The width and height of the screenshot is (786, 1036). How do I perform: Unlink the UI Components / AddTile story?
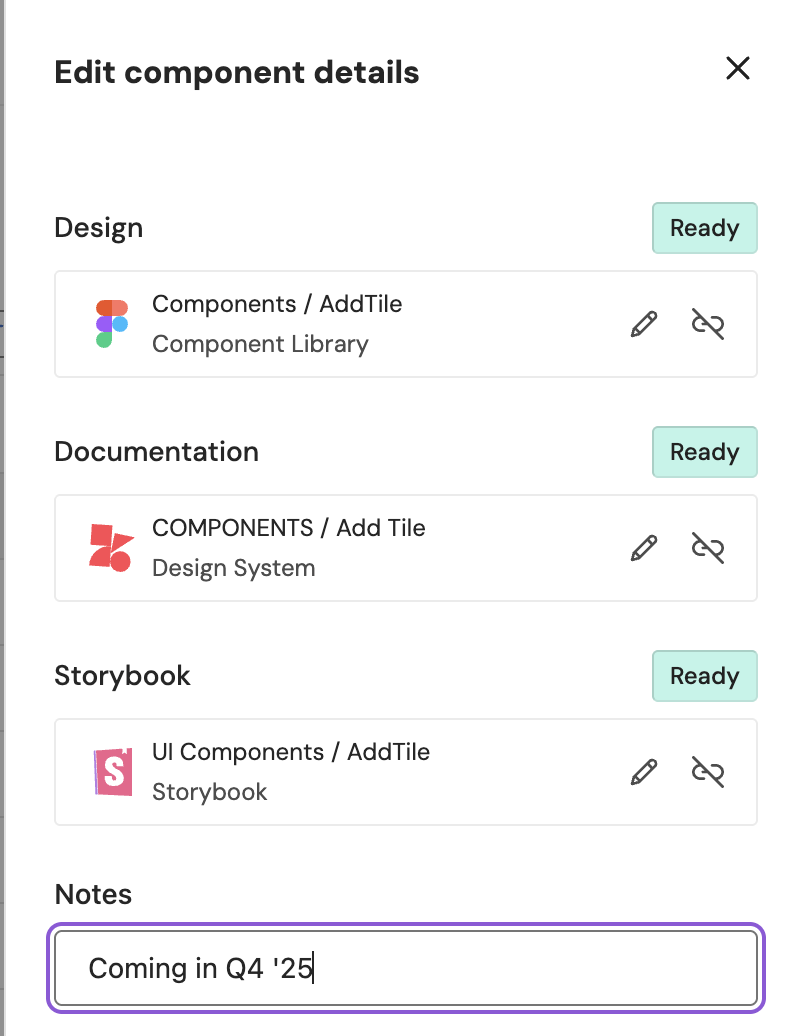pos(708,772)
